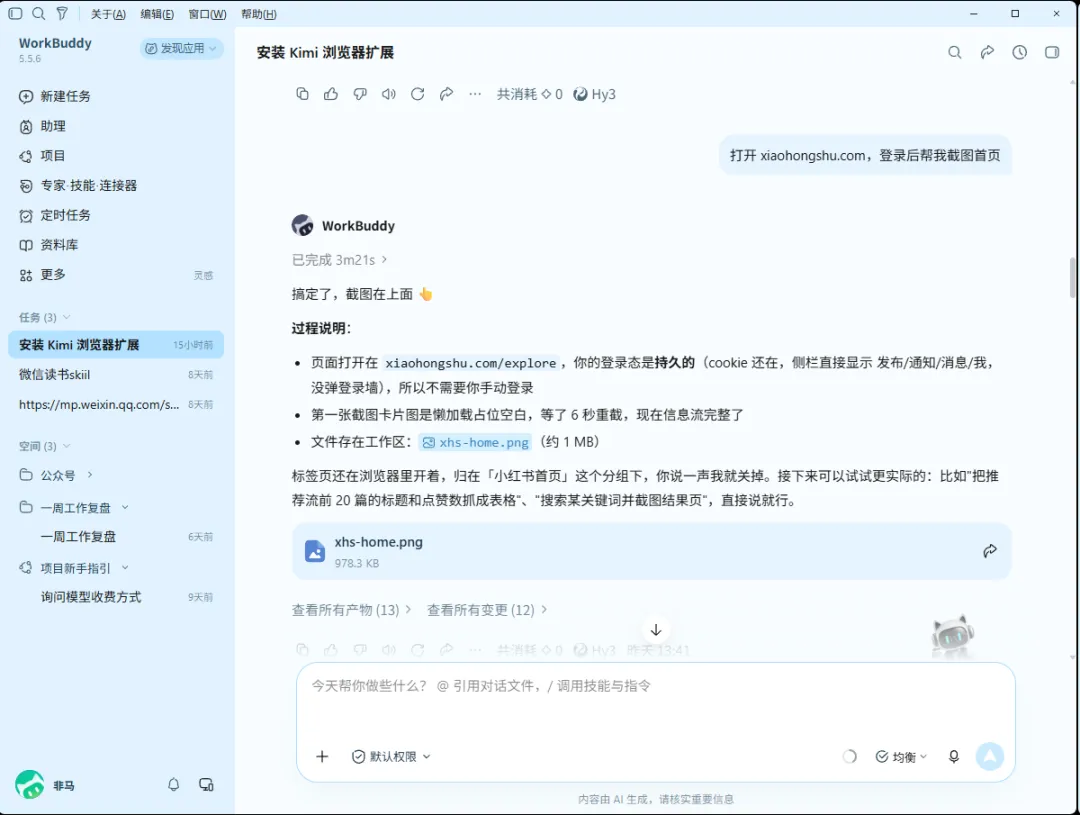1080x815 pixels.
Task: Open notifications bell at bottom of sidebar
Action: click(x=174, y=785)
